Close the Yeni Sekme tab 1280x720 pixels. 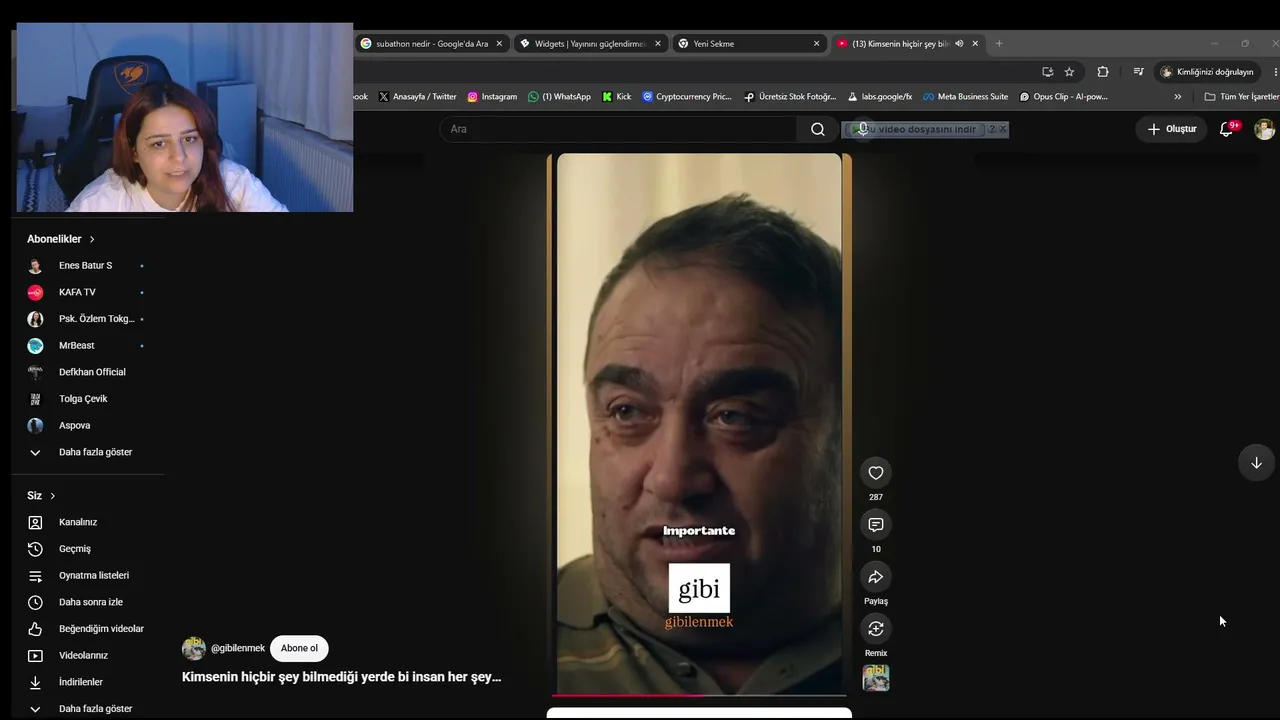point(816,44)
